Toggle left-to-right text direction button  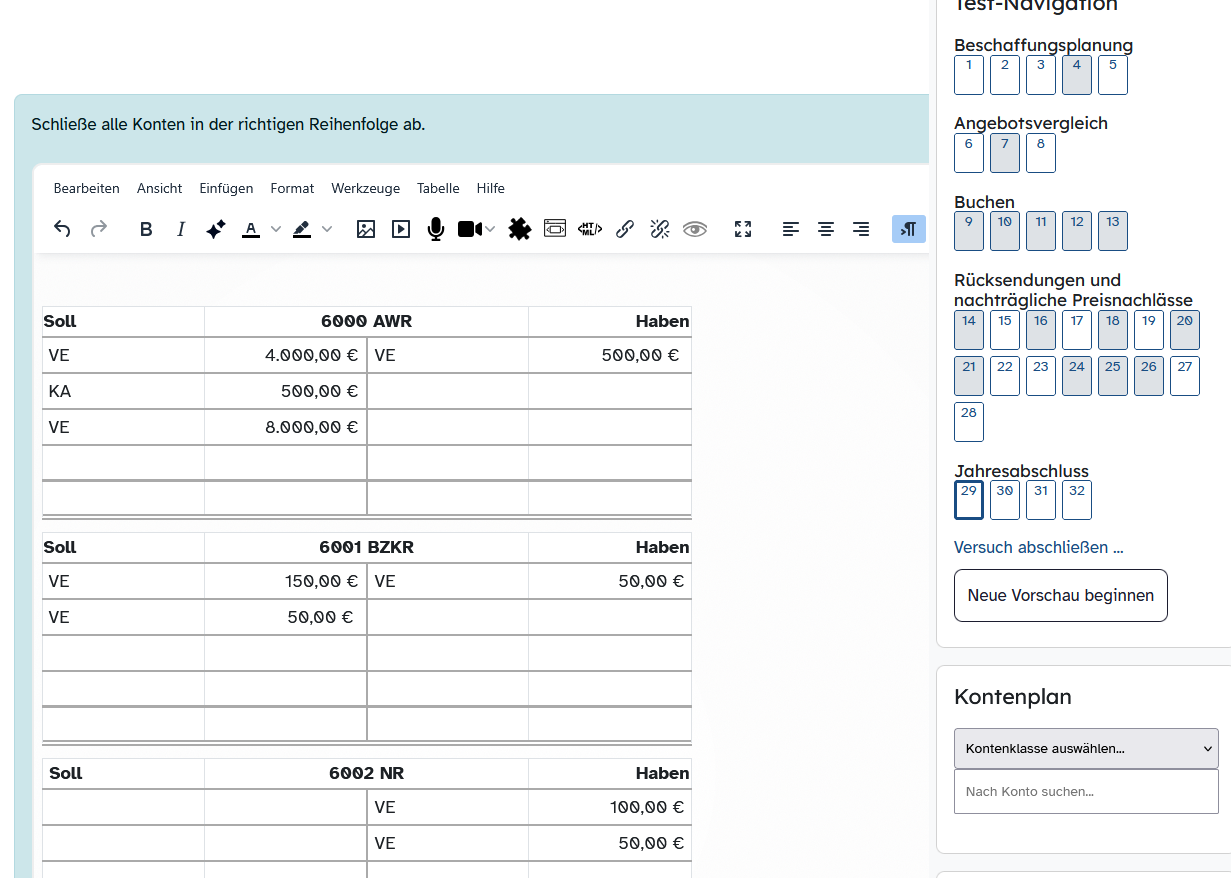click(x=908, y=229)
